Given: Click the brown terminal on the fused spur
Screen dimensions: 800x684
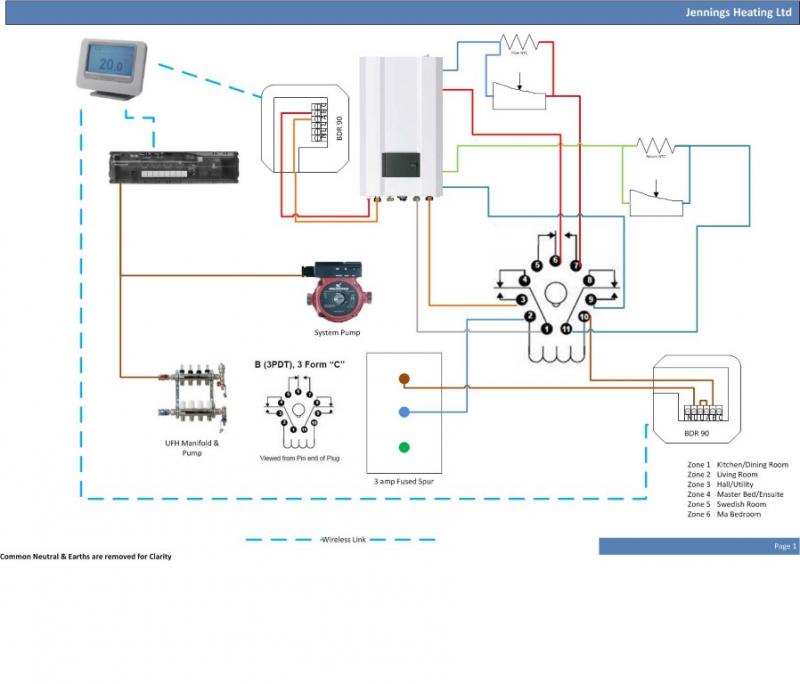Looking at the screenshot, I should point(403,379).
